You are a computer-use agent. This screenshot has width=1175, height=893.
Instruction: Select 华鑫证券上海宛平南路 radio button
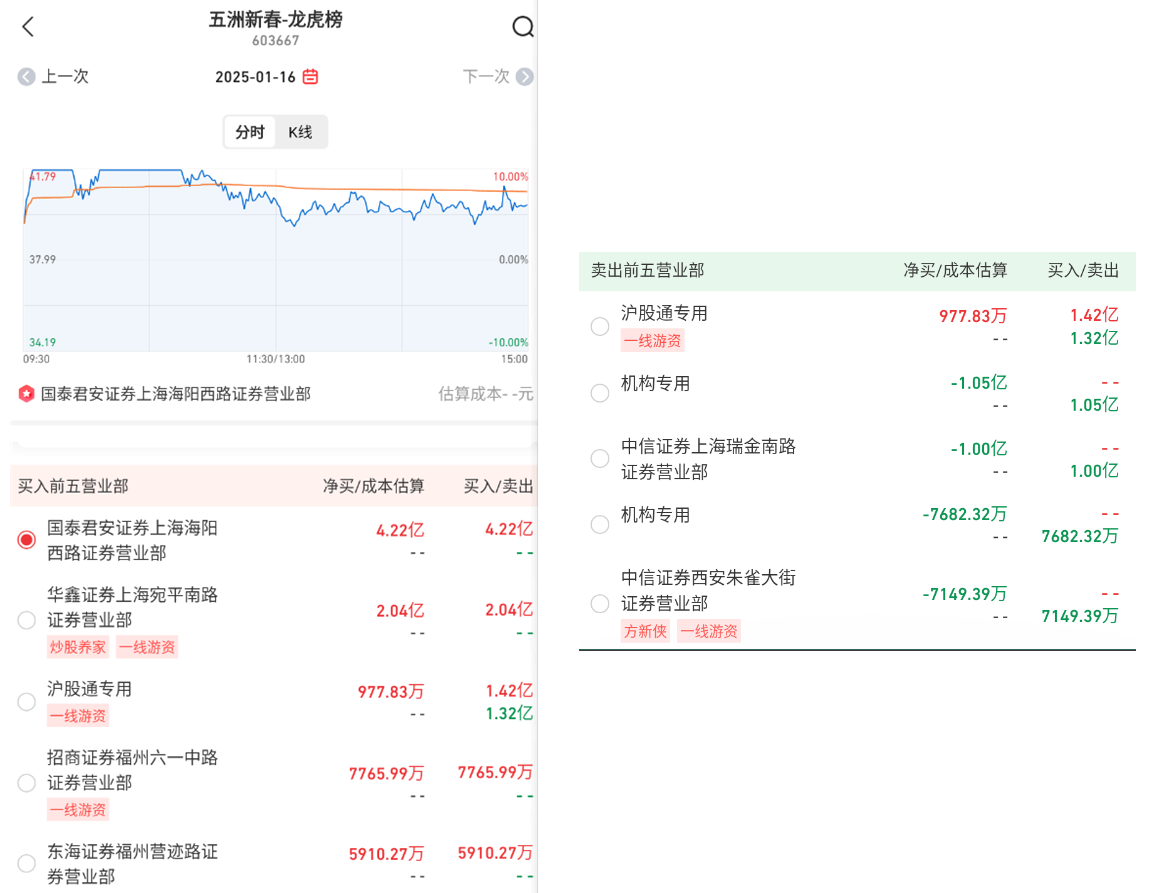click(x=27, y=620)
